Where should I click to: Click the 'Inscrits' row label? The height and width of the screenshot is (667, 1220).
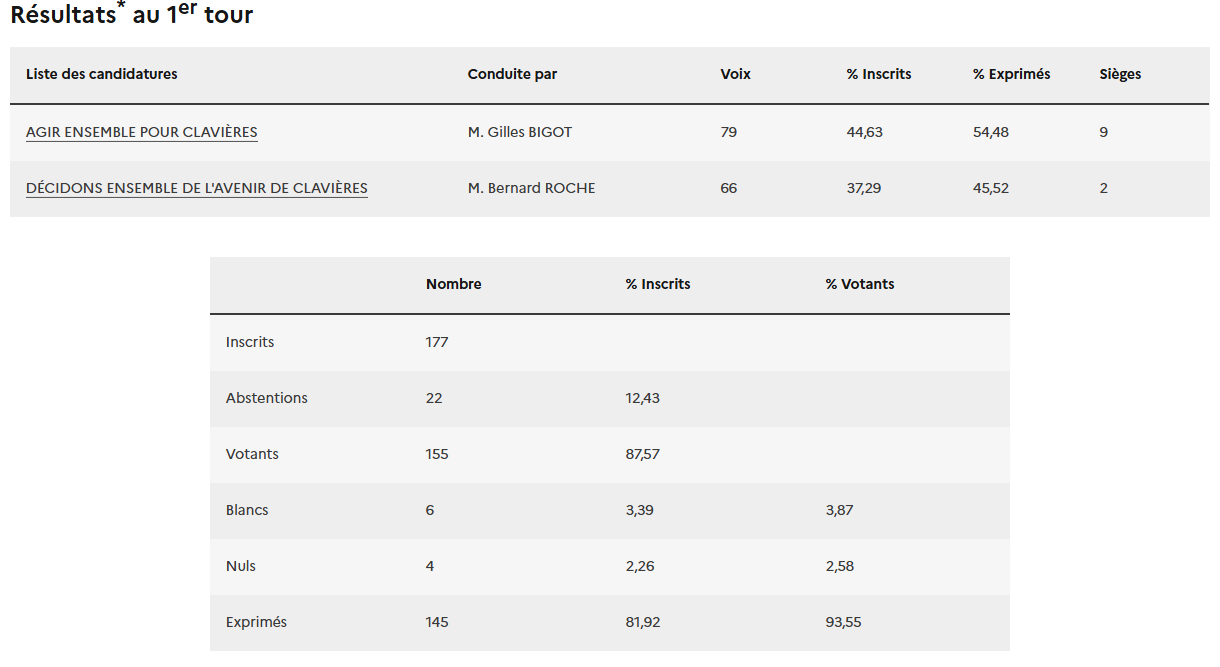[250, 342]
